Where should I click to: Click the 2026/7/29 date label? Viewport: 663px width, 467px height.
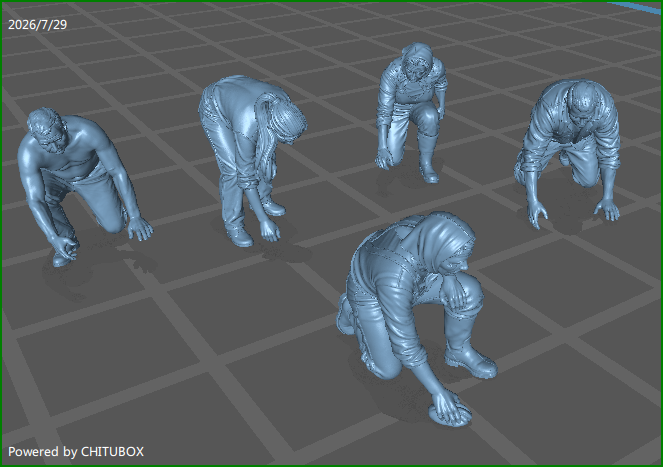[x=38, y=25]
